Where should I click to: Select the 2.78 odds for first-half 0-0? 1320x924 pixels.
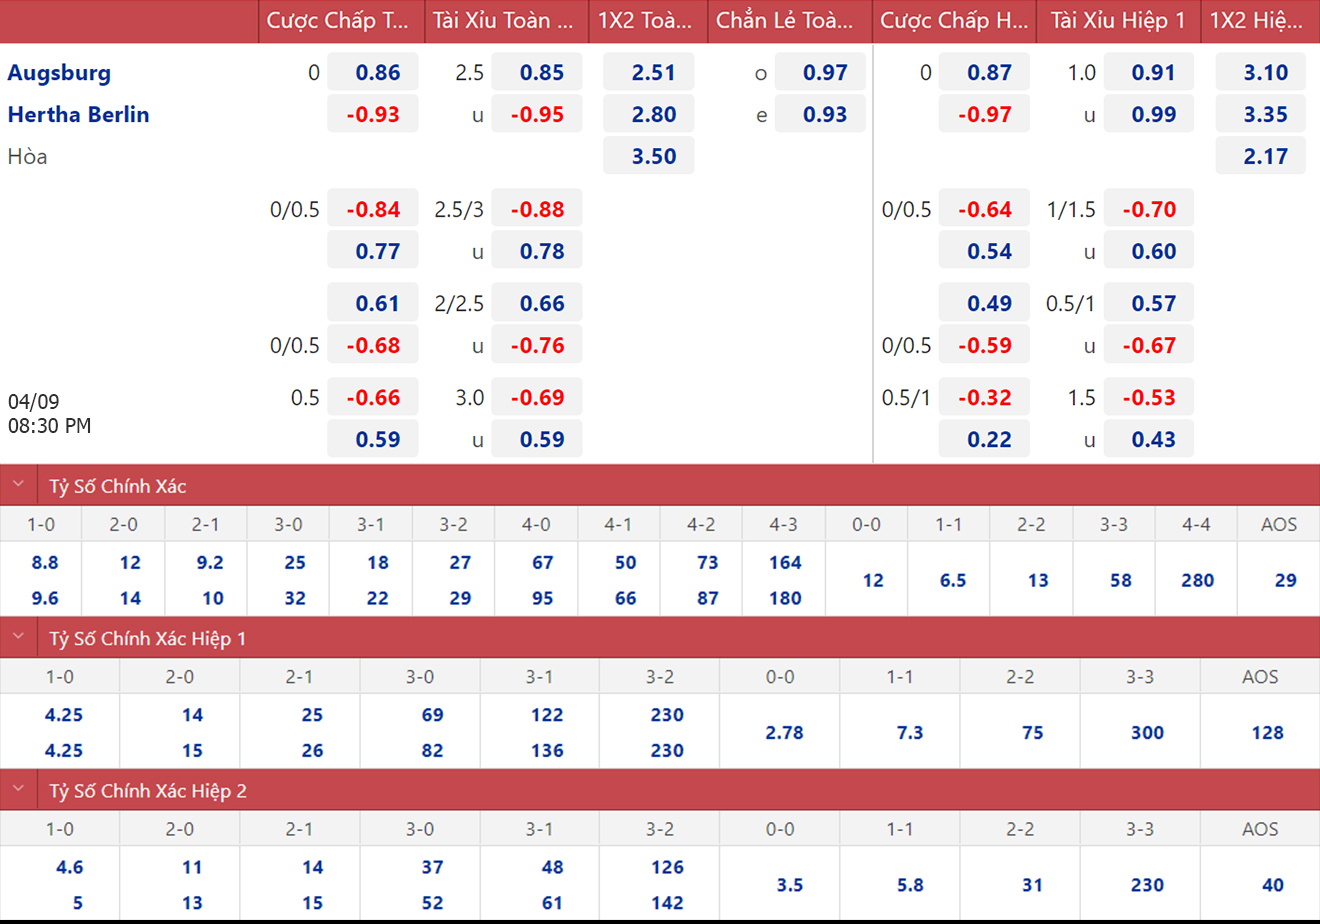coord(784,733)
